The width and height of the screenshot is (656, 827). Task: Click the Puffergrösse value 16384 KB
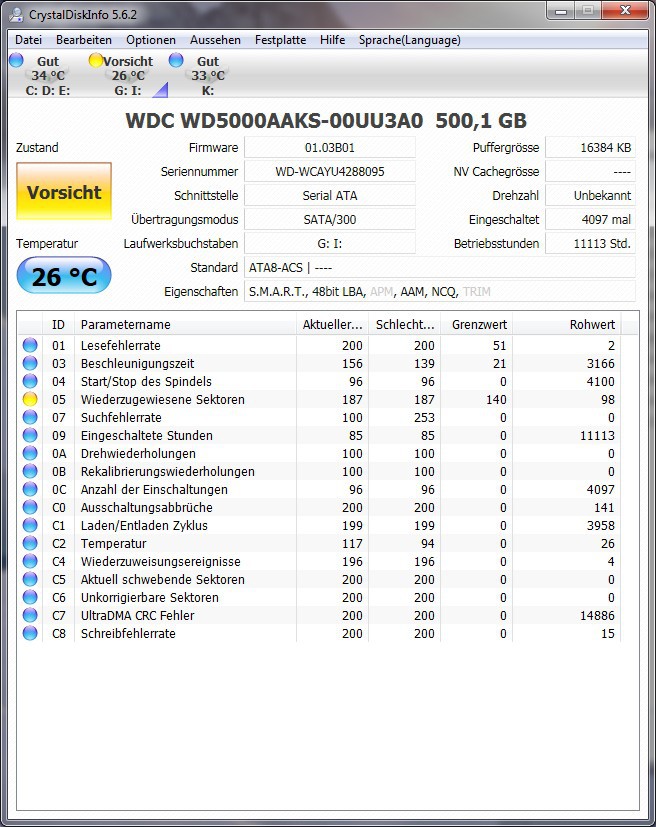point(590,148)
